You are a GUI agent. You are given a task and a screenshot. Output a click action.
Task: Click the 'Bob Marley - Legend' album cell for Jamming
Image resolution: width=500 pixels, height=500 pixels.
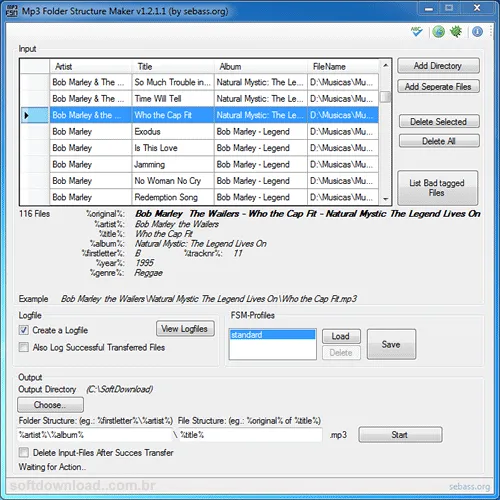coord(261,164)
